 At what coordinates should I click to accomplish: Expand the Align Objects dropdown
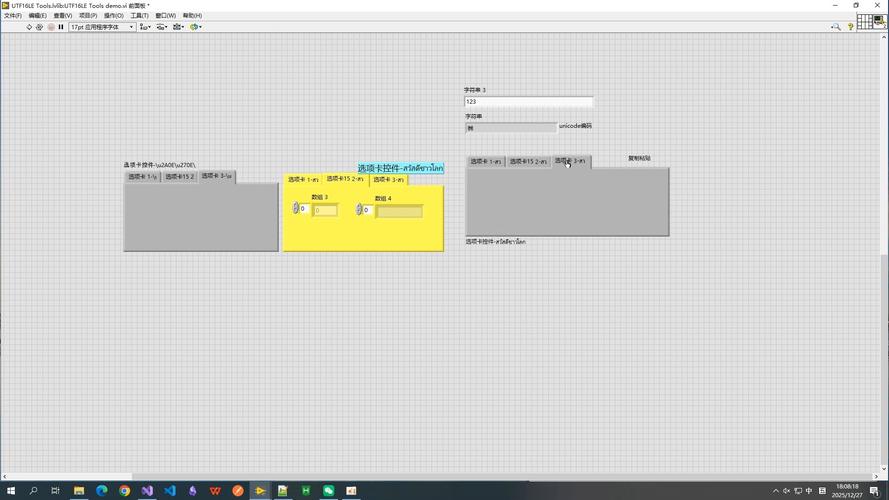[145, 27]
